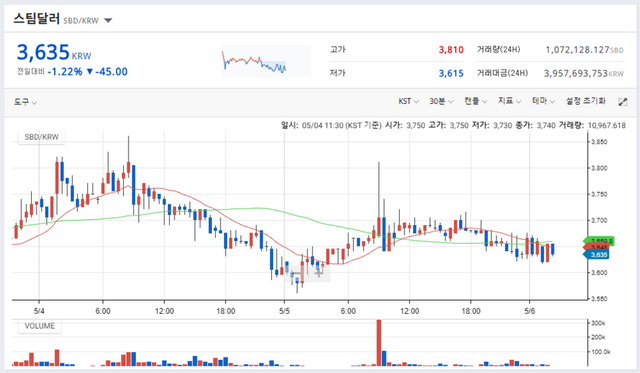The image size is (640, 373).
Task: Expand chart to fullscreen icon
Action: click(x=622, y=102)
